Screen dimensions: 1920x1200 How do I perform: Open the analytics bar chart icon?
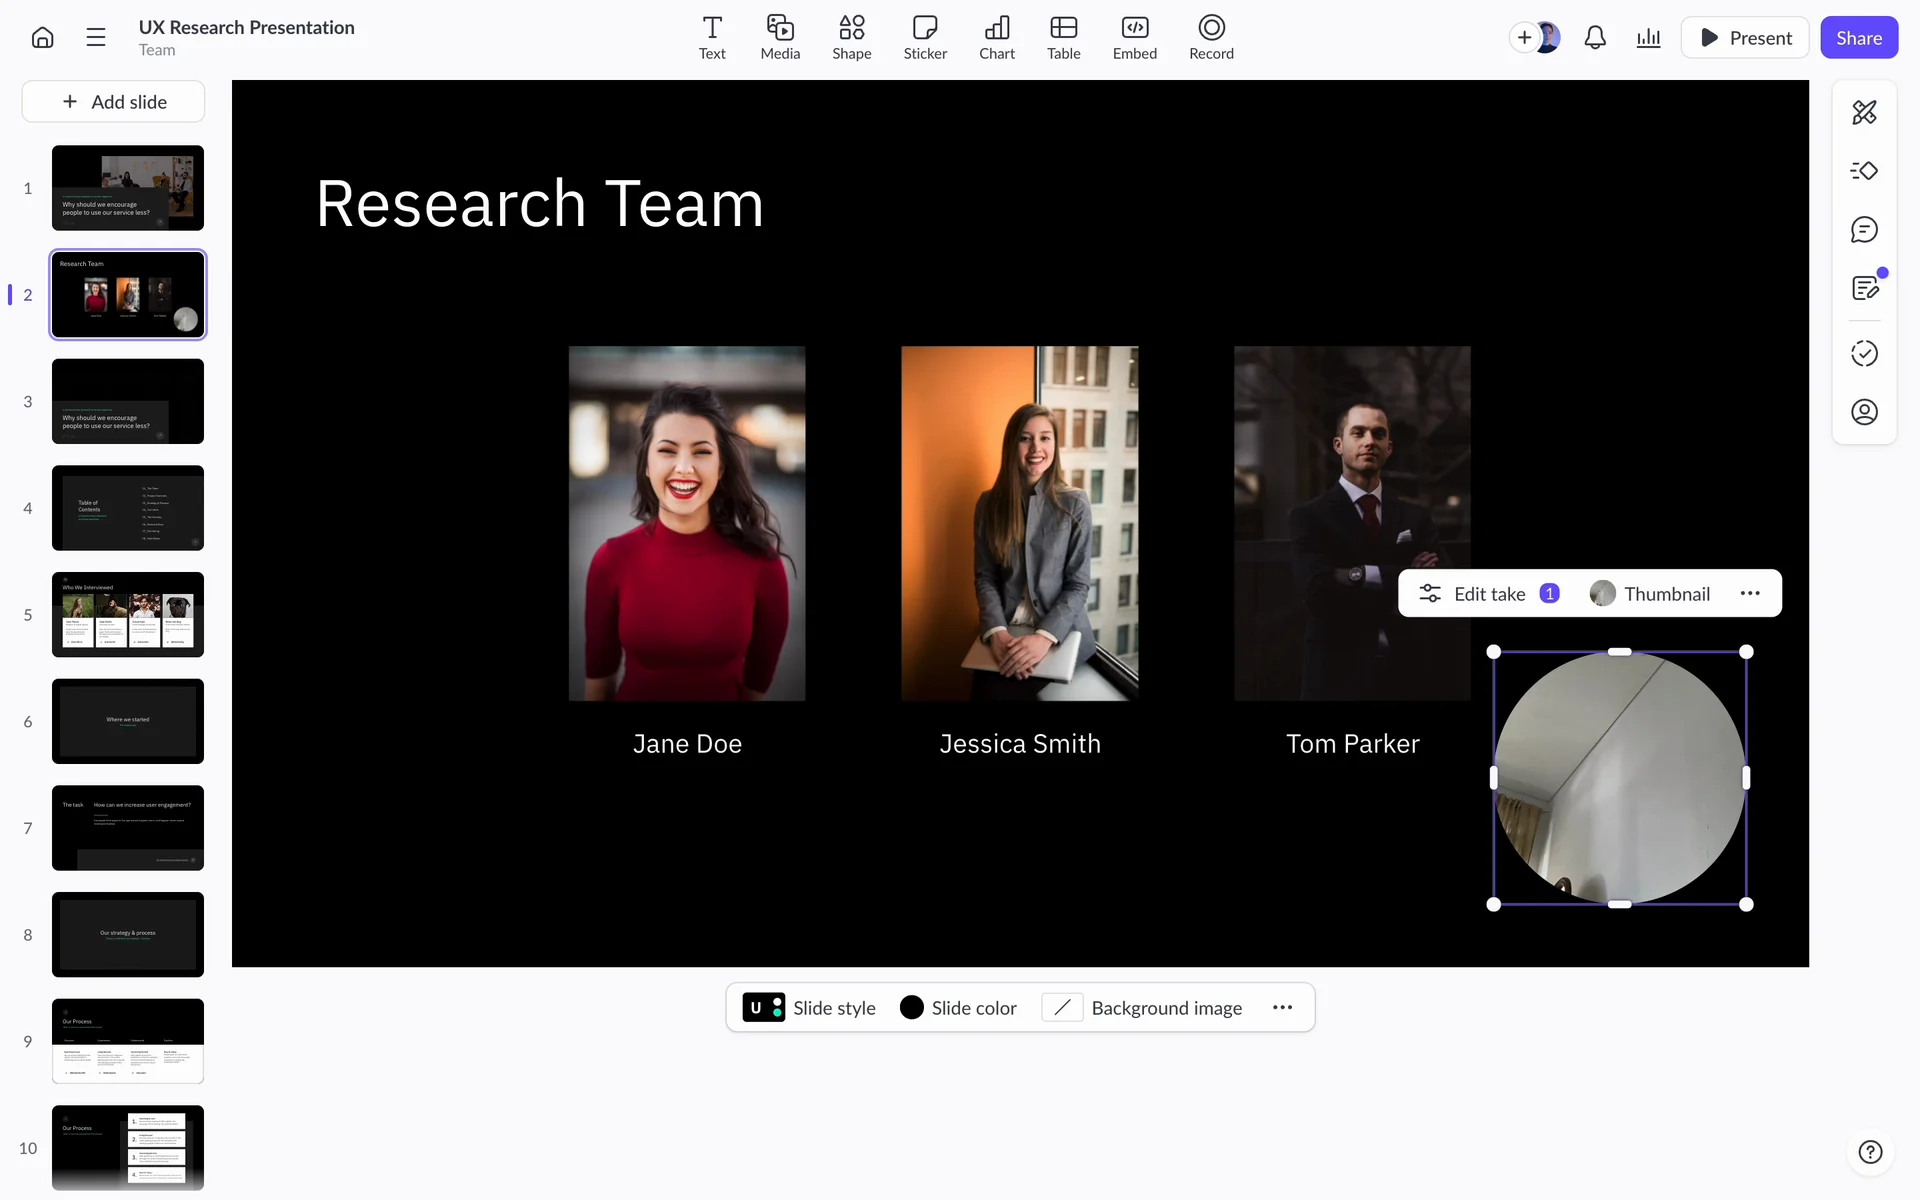(1648, 38)
